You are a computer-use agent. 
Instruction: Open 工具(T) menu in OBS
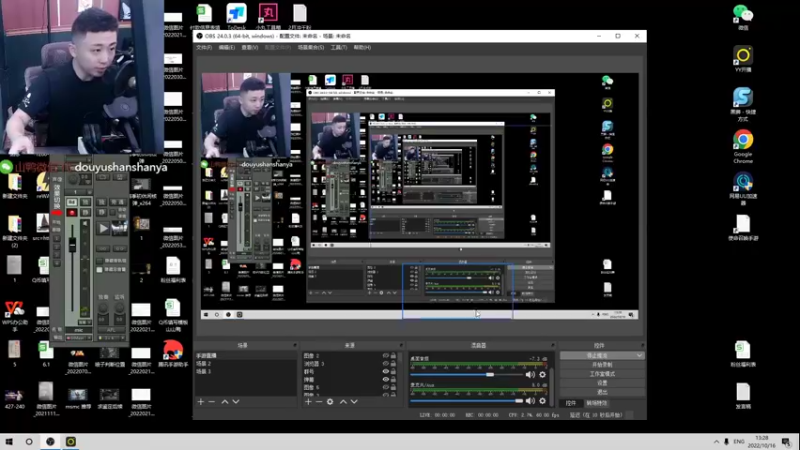pyautogui.click(x=339, y=47)
